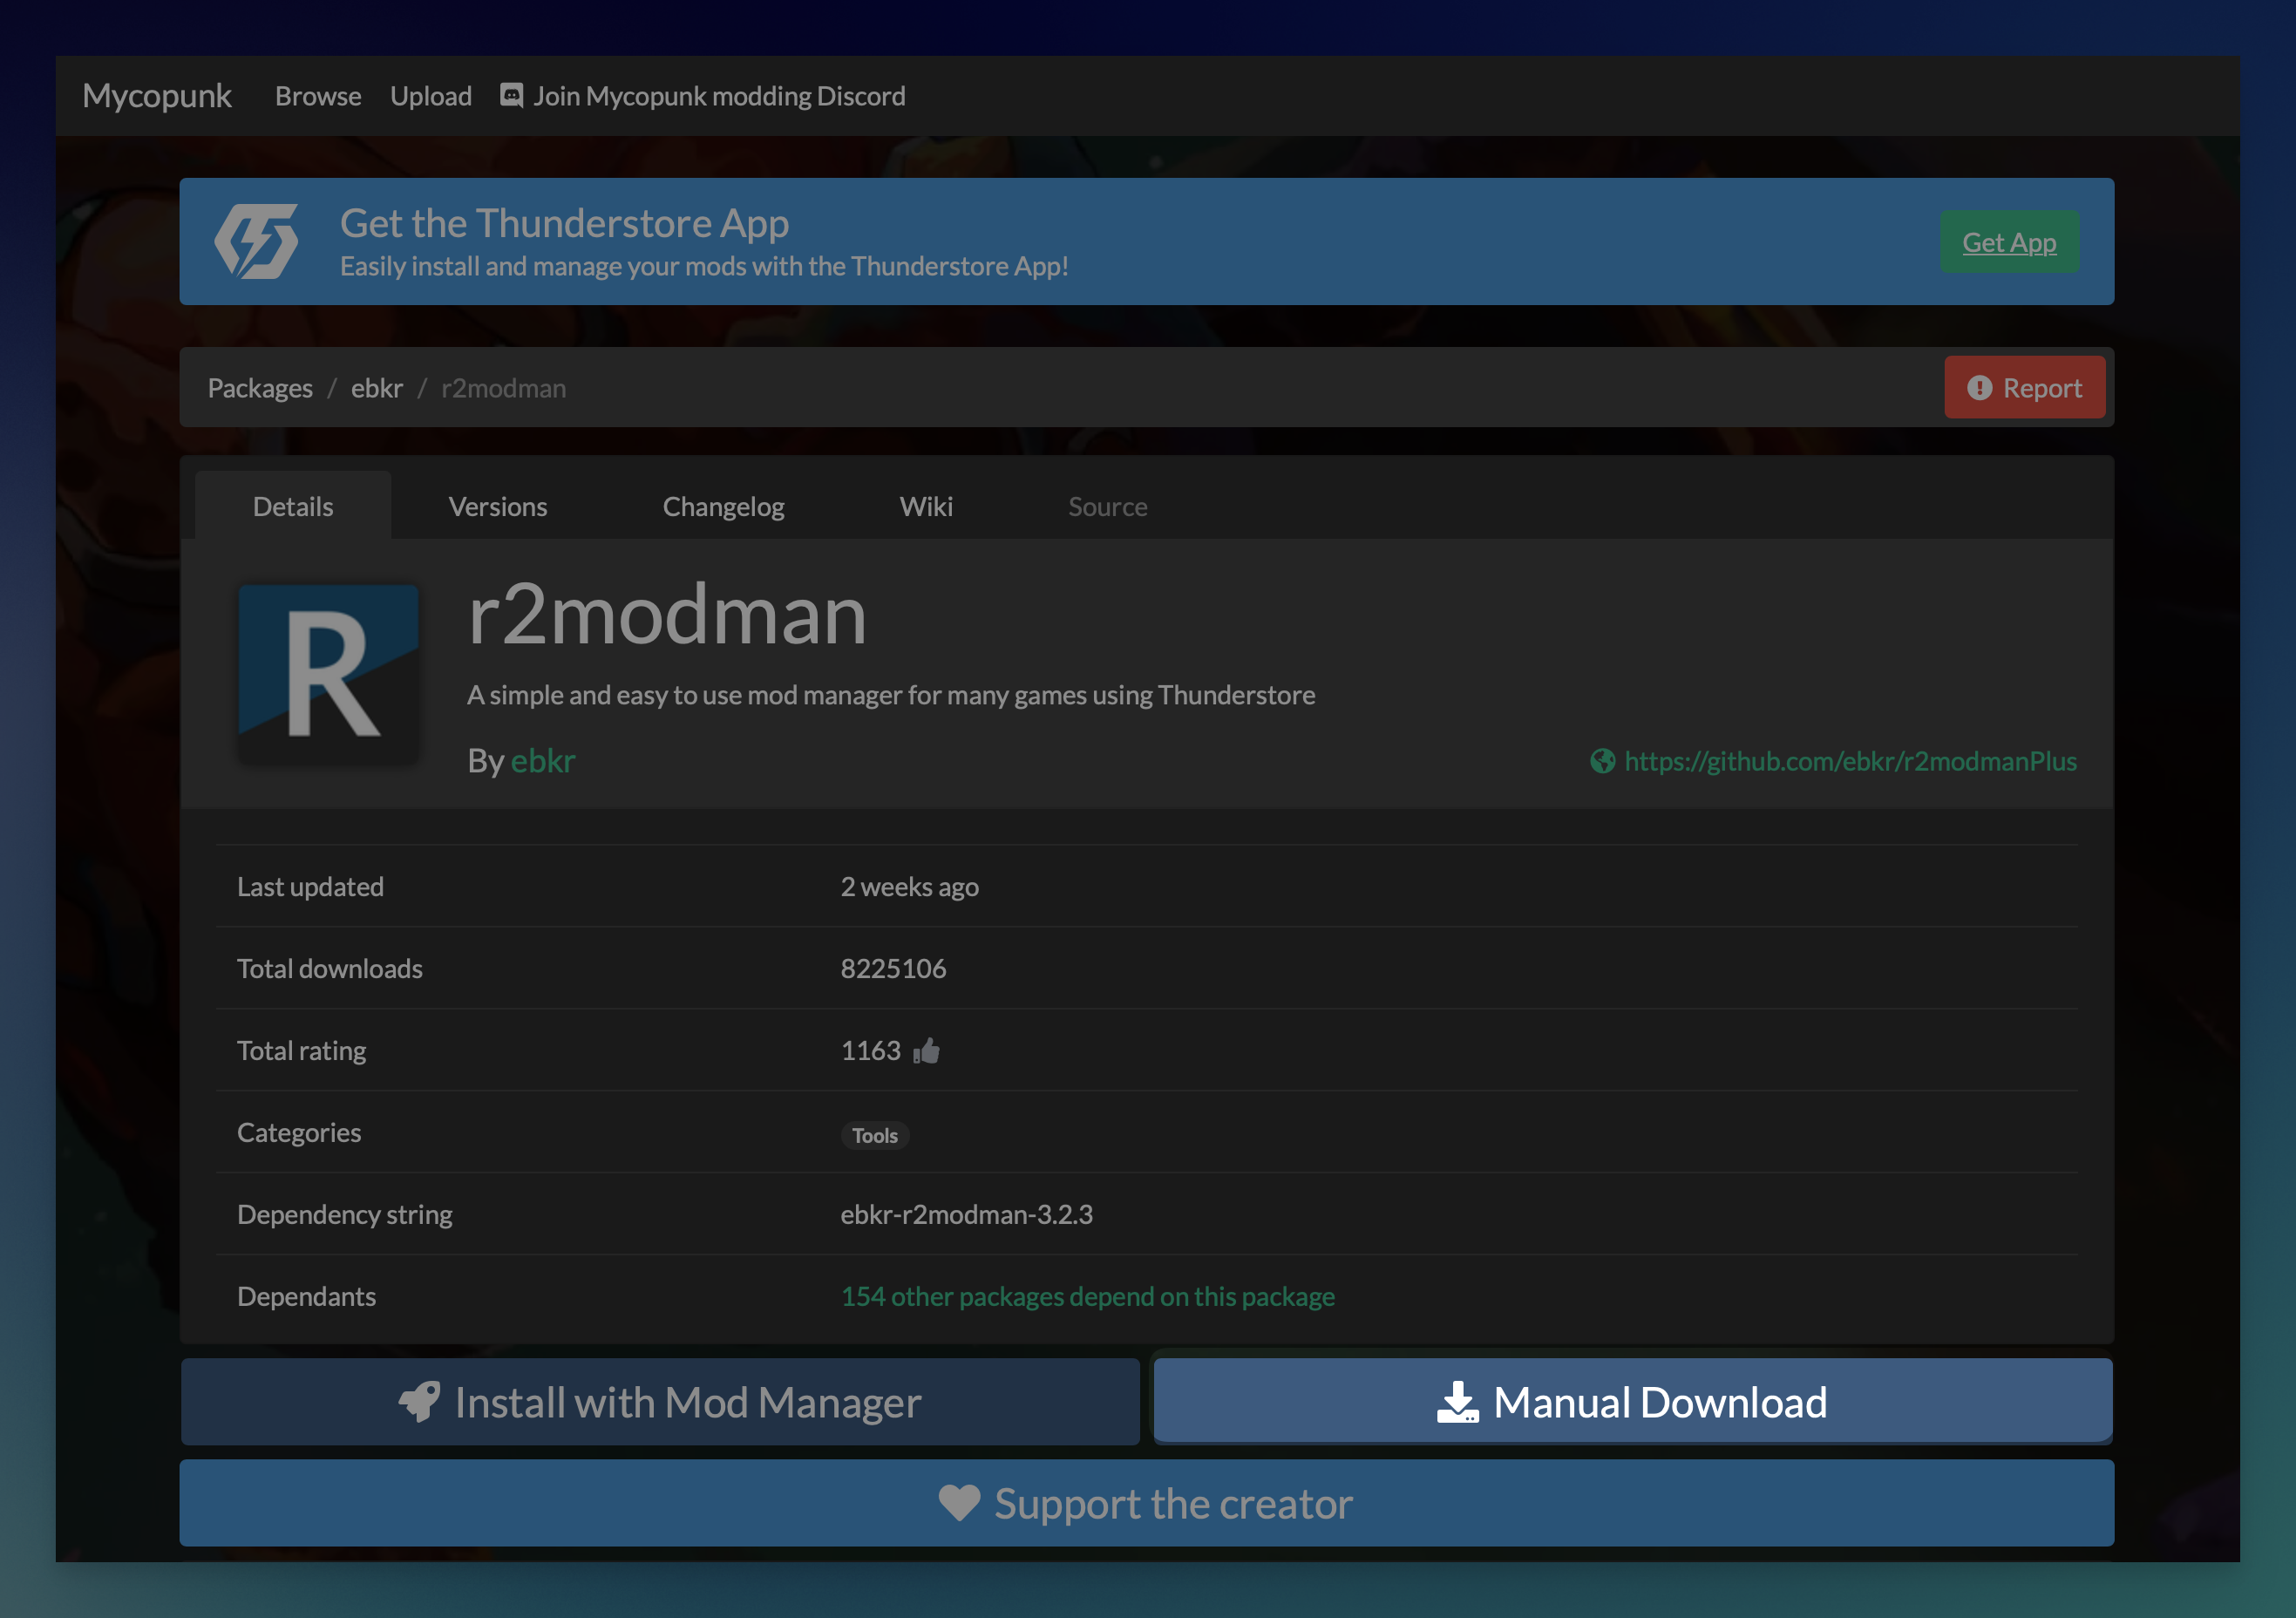2296x1618 pixels.
Task: Click the globe icon beside GitHub URL
Action: click(1602, 761)
